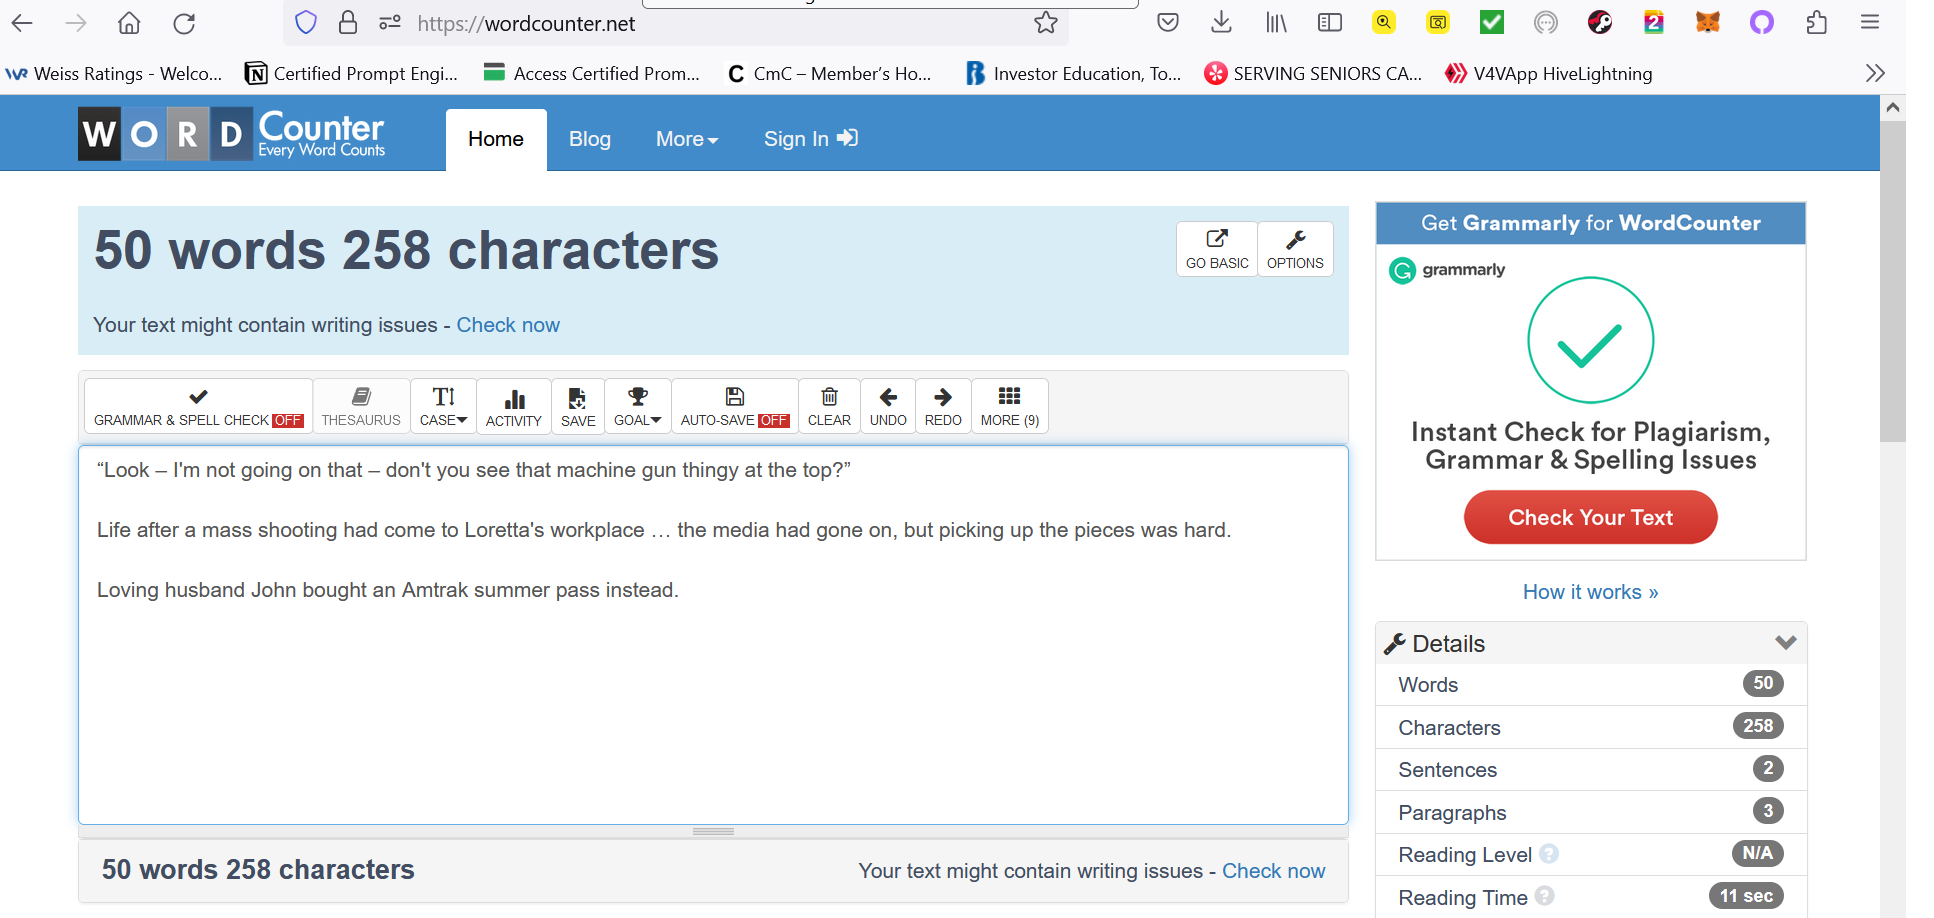Image resolution: width=1934 pixels, height=918 pixels.
Task: Collapse the Details panel chevron
Action: [1786, 642]
